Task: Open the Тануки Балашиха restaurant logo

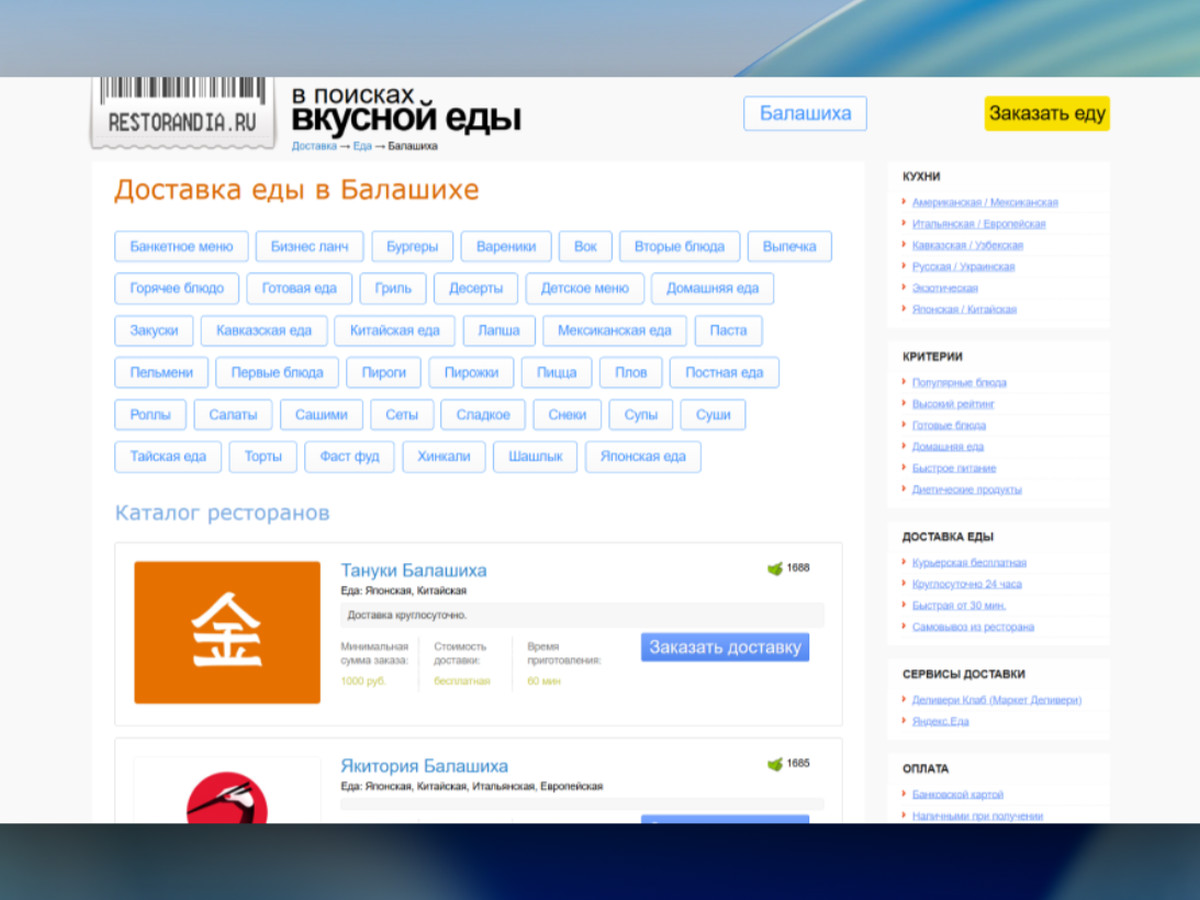Action: click(x=227, y=632)
